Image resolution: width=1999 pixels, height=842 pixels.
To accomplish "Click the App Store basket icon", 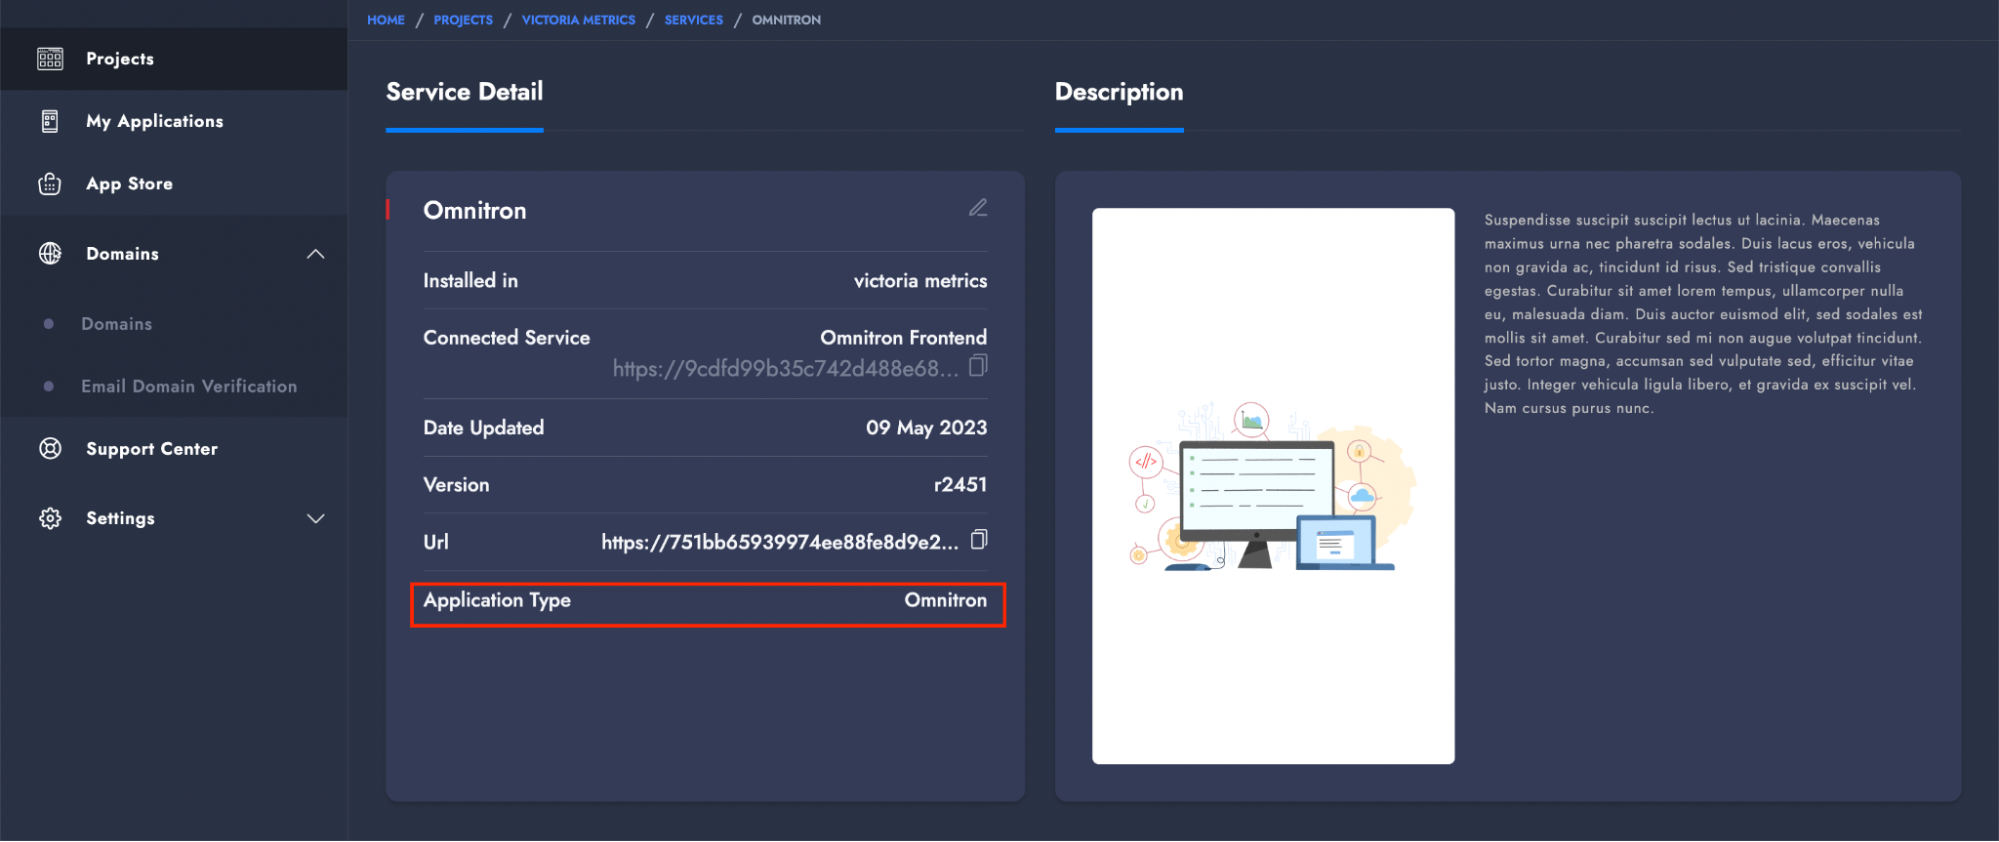I will point(50,184).
